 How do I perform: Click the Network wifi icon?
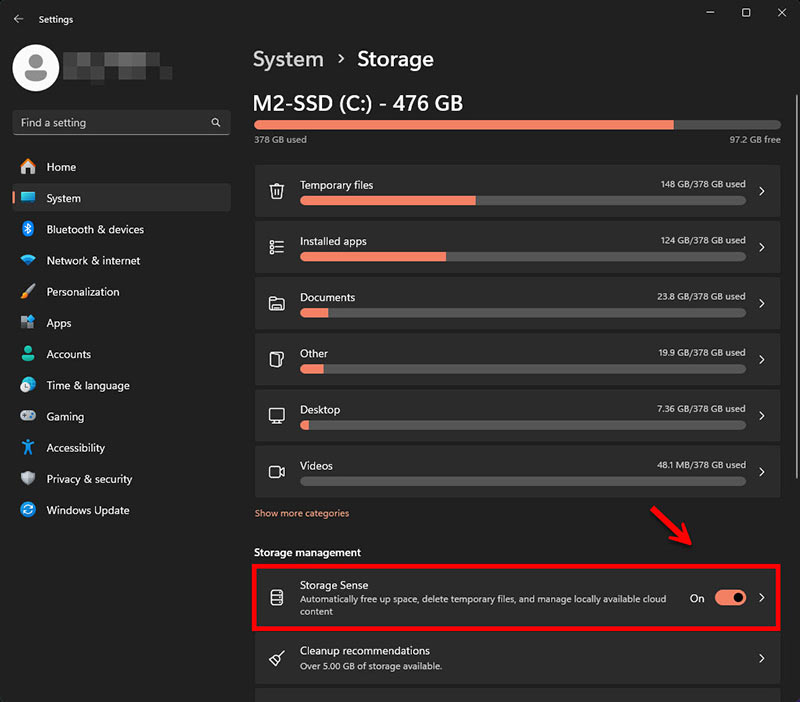click(x=28, y=260)
